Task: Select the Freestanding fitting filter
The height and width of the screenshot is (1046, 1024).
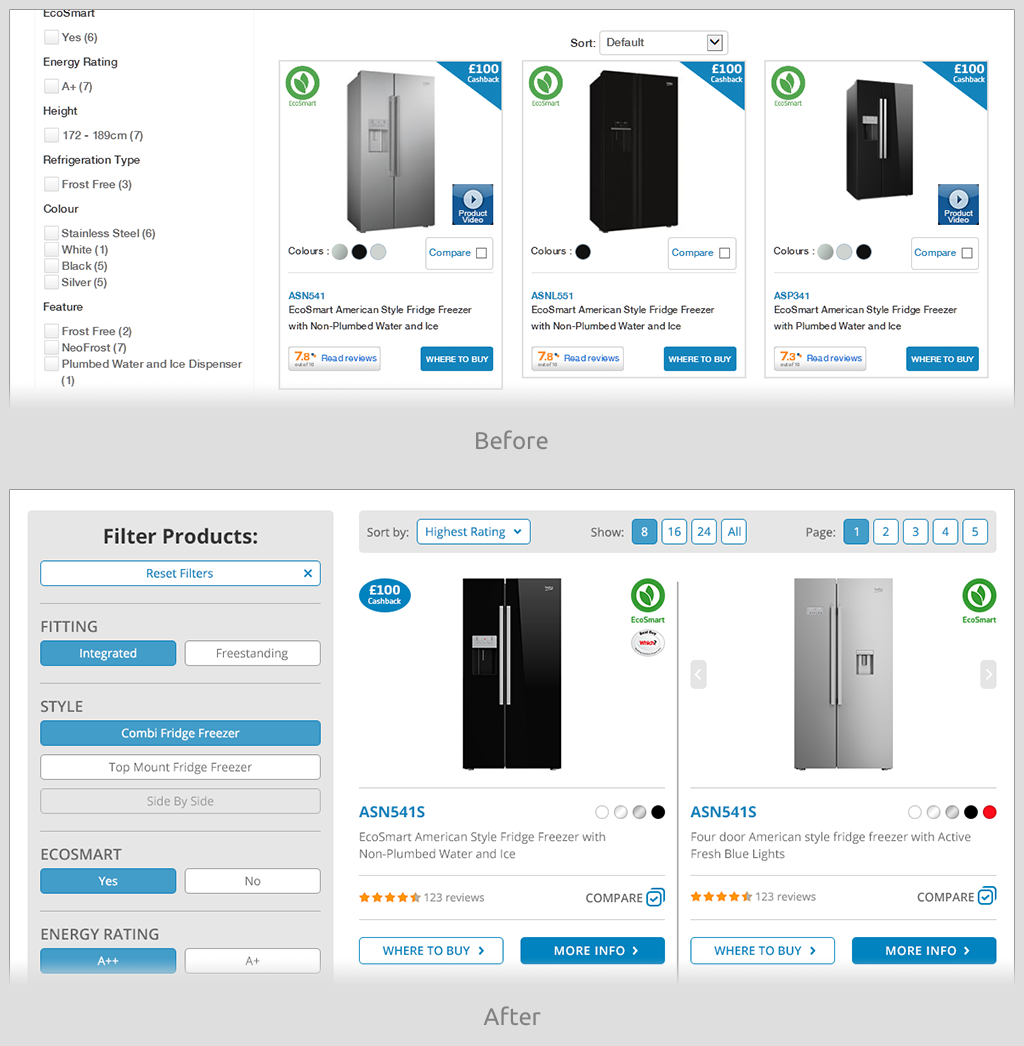Action: (x=252, y=653)
